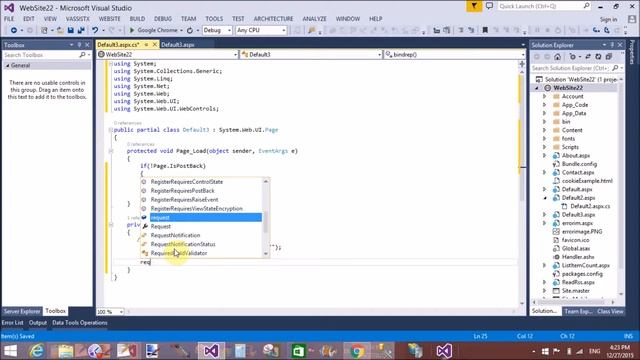Image resolution: width=640 pixels, height=360 pixels.
Task: Select Handler.ashx in Solution Explorer
Action: click(x=578, y=257)
